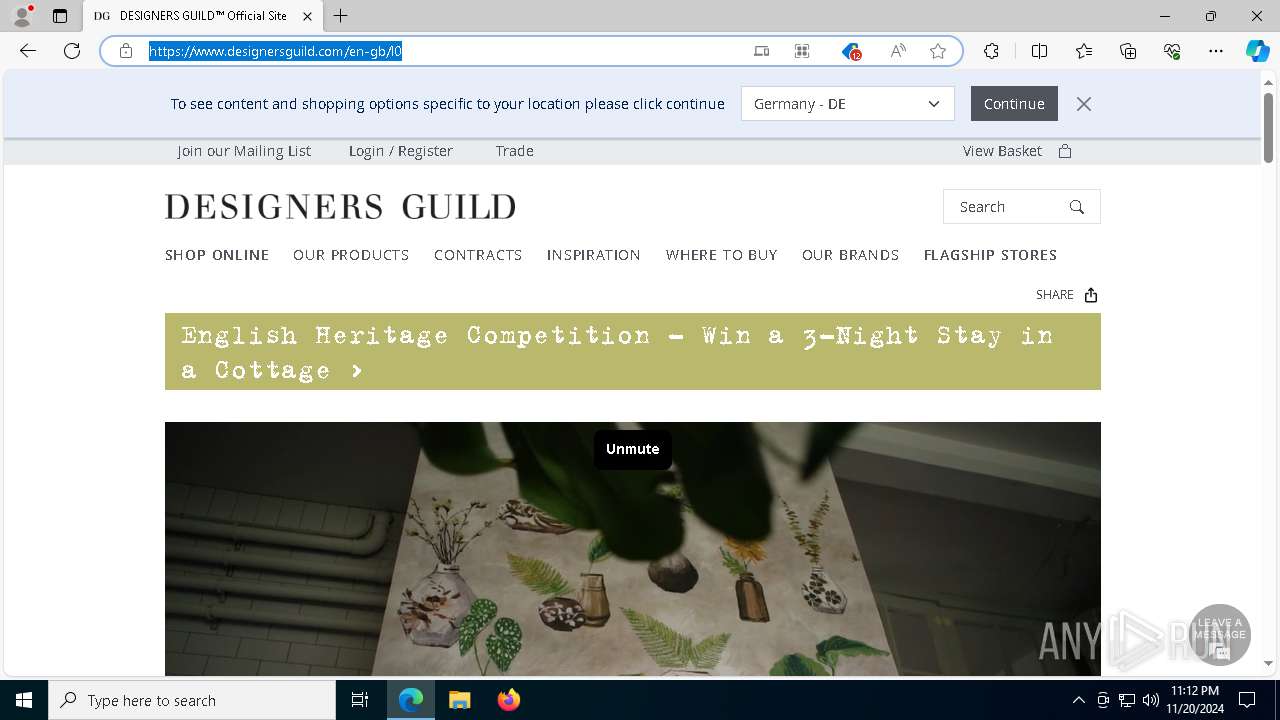
Task: Launch Firefox from taskbar
Action: coord(509,700)
